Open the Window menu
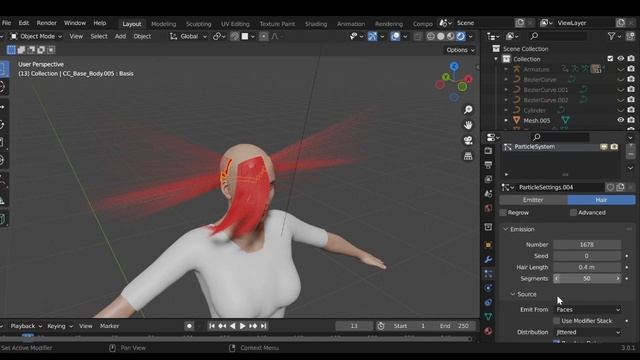This screenshot has width=640, height=360. pyautogui.click(x=75, y=23)
